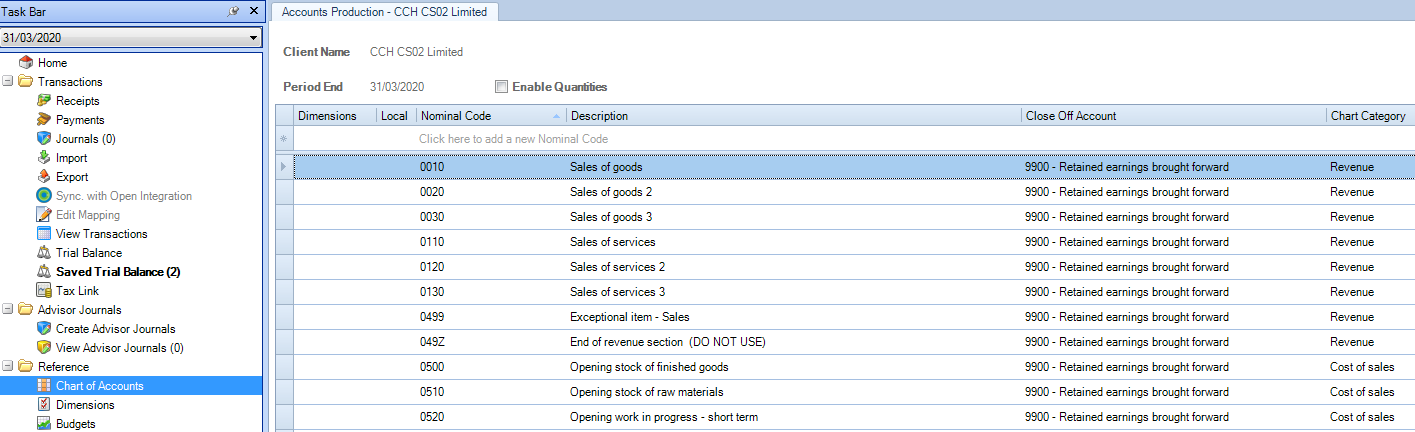Viewport: 1415px width, 432px height.
Task: Click the Budgets chart icon
Action: coord(44,424)
